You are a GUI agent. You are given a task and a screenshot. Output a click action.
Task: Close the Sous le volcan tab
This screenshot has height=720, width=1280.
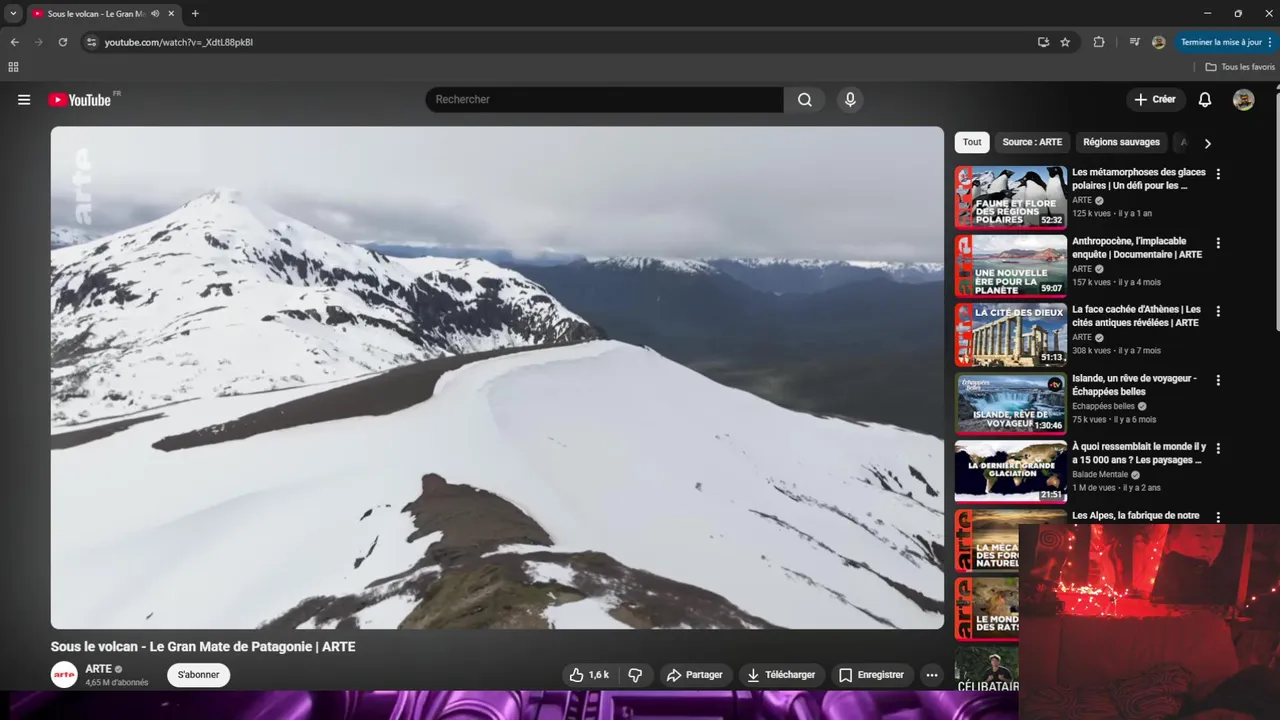coord(171,14)
